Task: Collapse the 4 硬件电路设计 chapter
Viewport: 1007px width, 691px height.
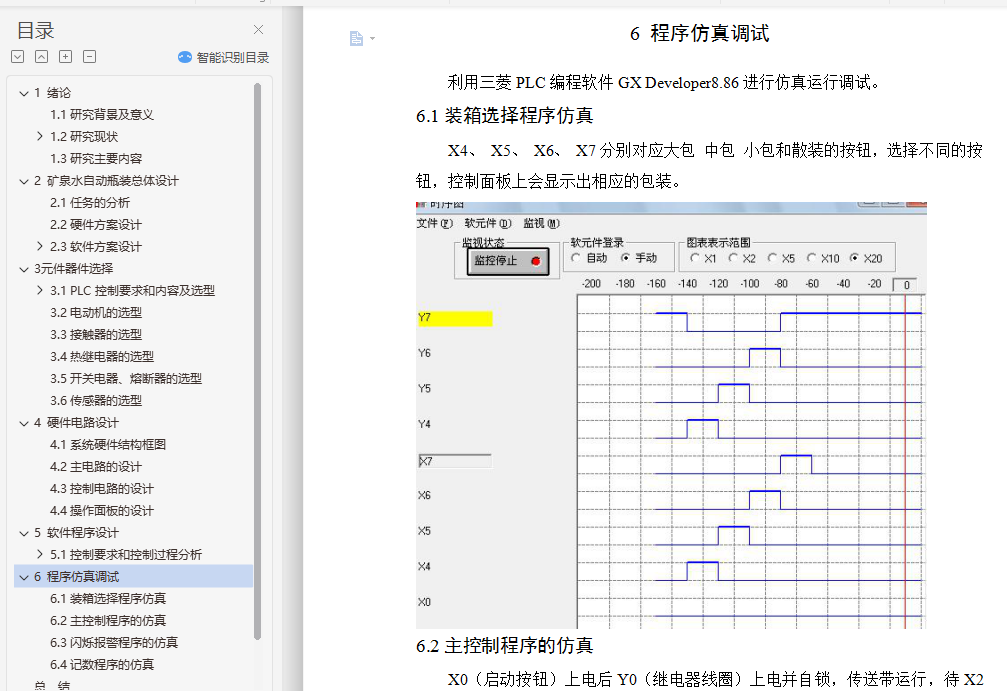Action: [x=24, y=423]
